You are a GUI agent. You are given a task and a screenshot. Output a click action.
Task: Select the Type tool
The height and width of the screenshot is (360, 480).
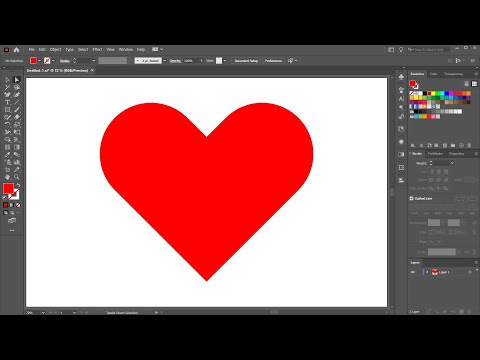pyautogui.click(x=7, y=102)
